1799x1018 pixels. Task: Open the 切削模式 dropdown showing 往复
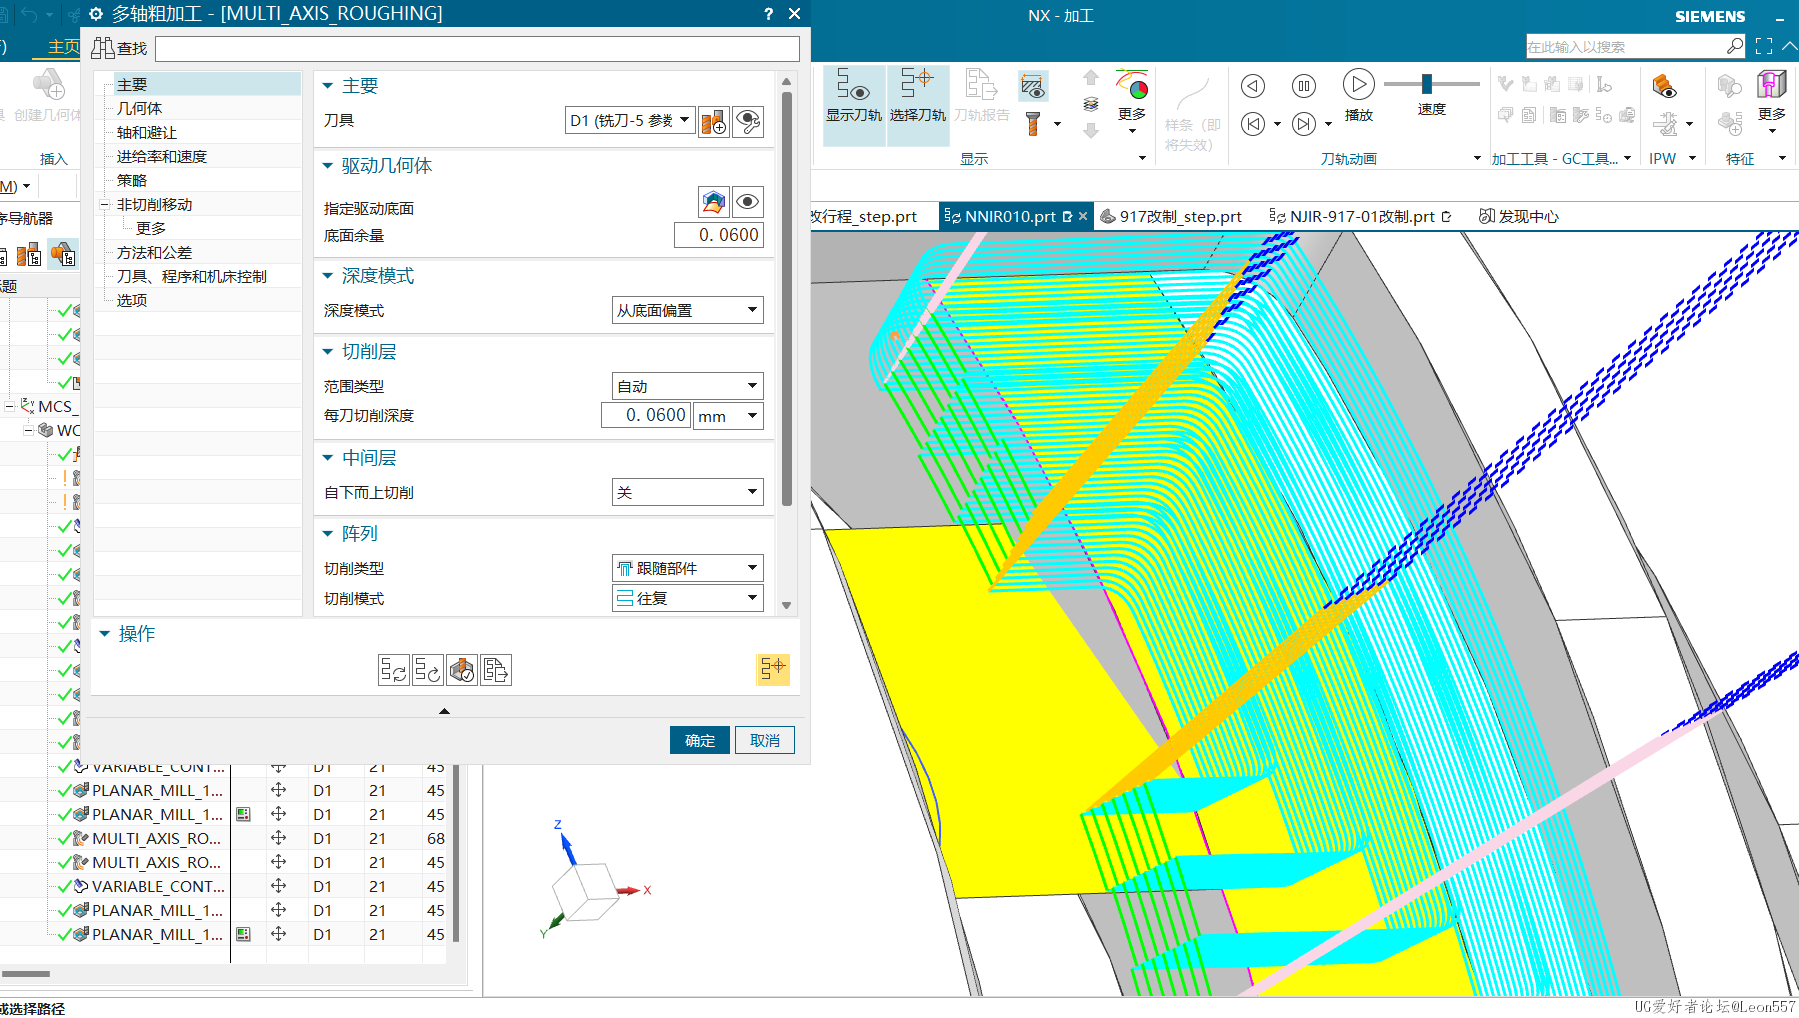coord(687,598)
